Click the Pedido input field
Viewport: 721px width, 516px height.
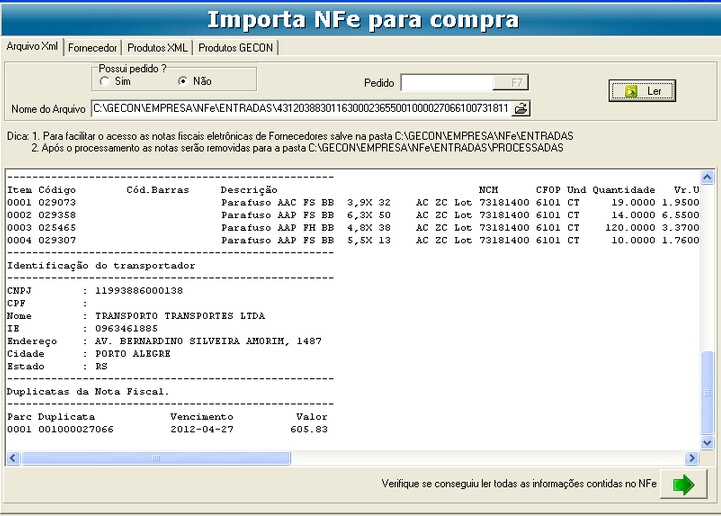point(447,83)
